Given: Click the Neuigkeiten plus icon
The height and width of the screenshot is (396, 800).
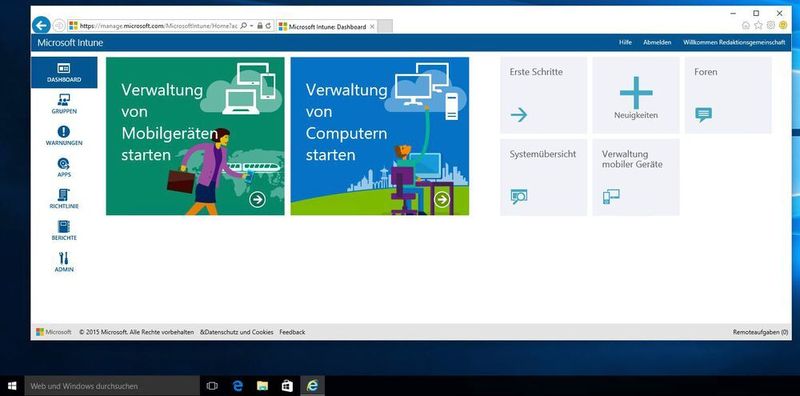Looking at the screenshot, I should [636, 93].
